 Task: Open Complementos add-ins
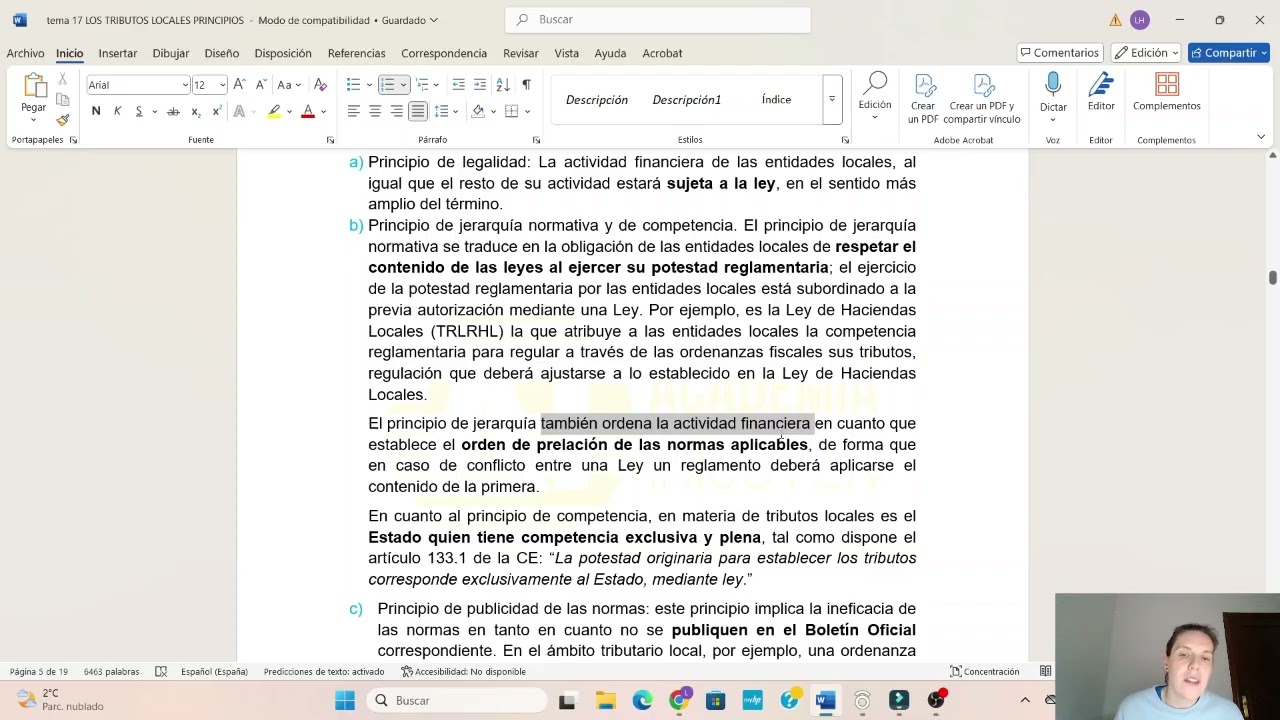(1166, 92)
